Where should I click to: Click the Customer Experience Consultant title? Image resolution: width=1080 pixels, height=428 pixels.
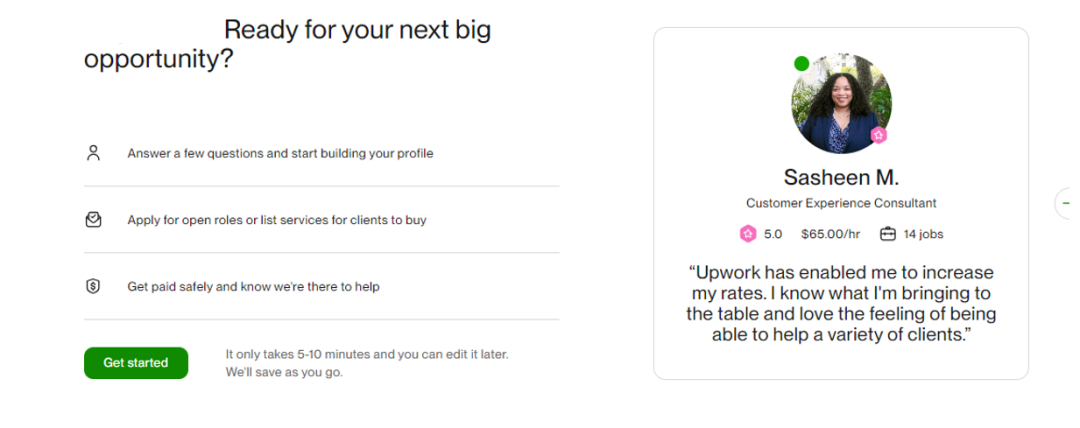(x=841, y=203)
